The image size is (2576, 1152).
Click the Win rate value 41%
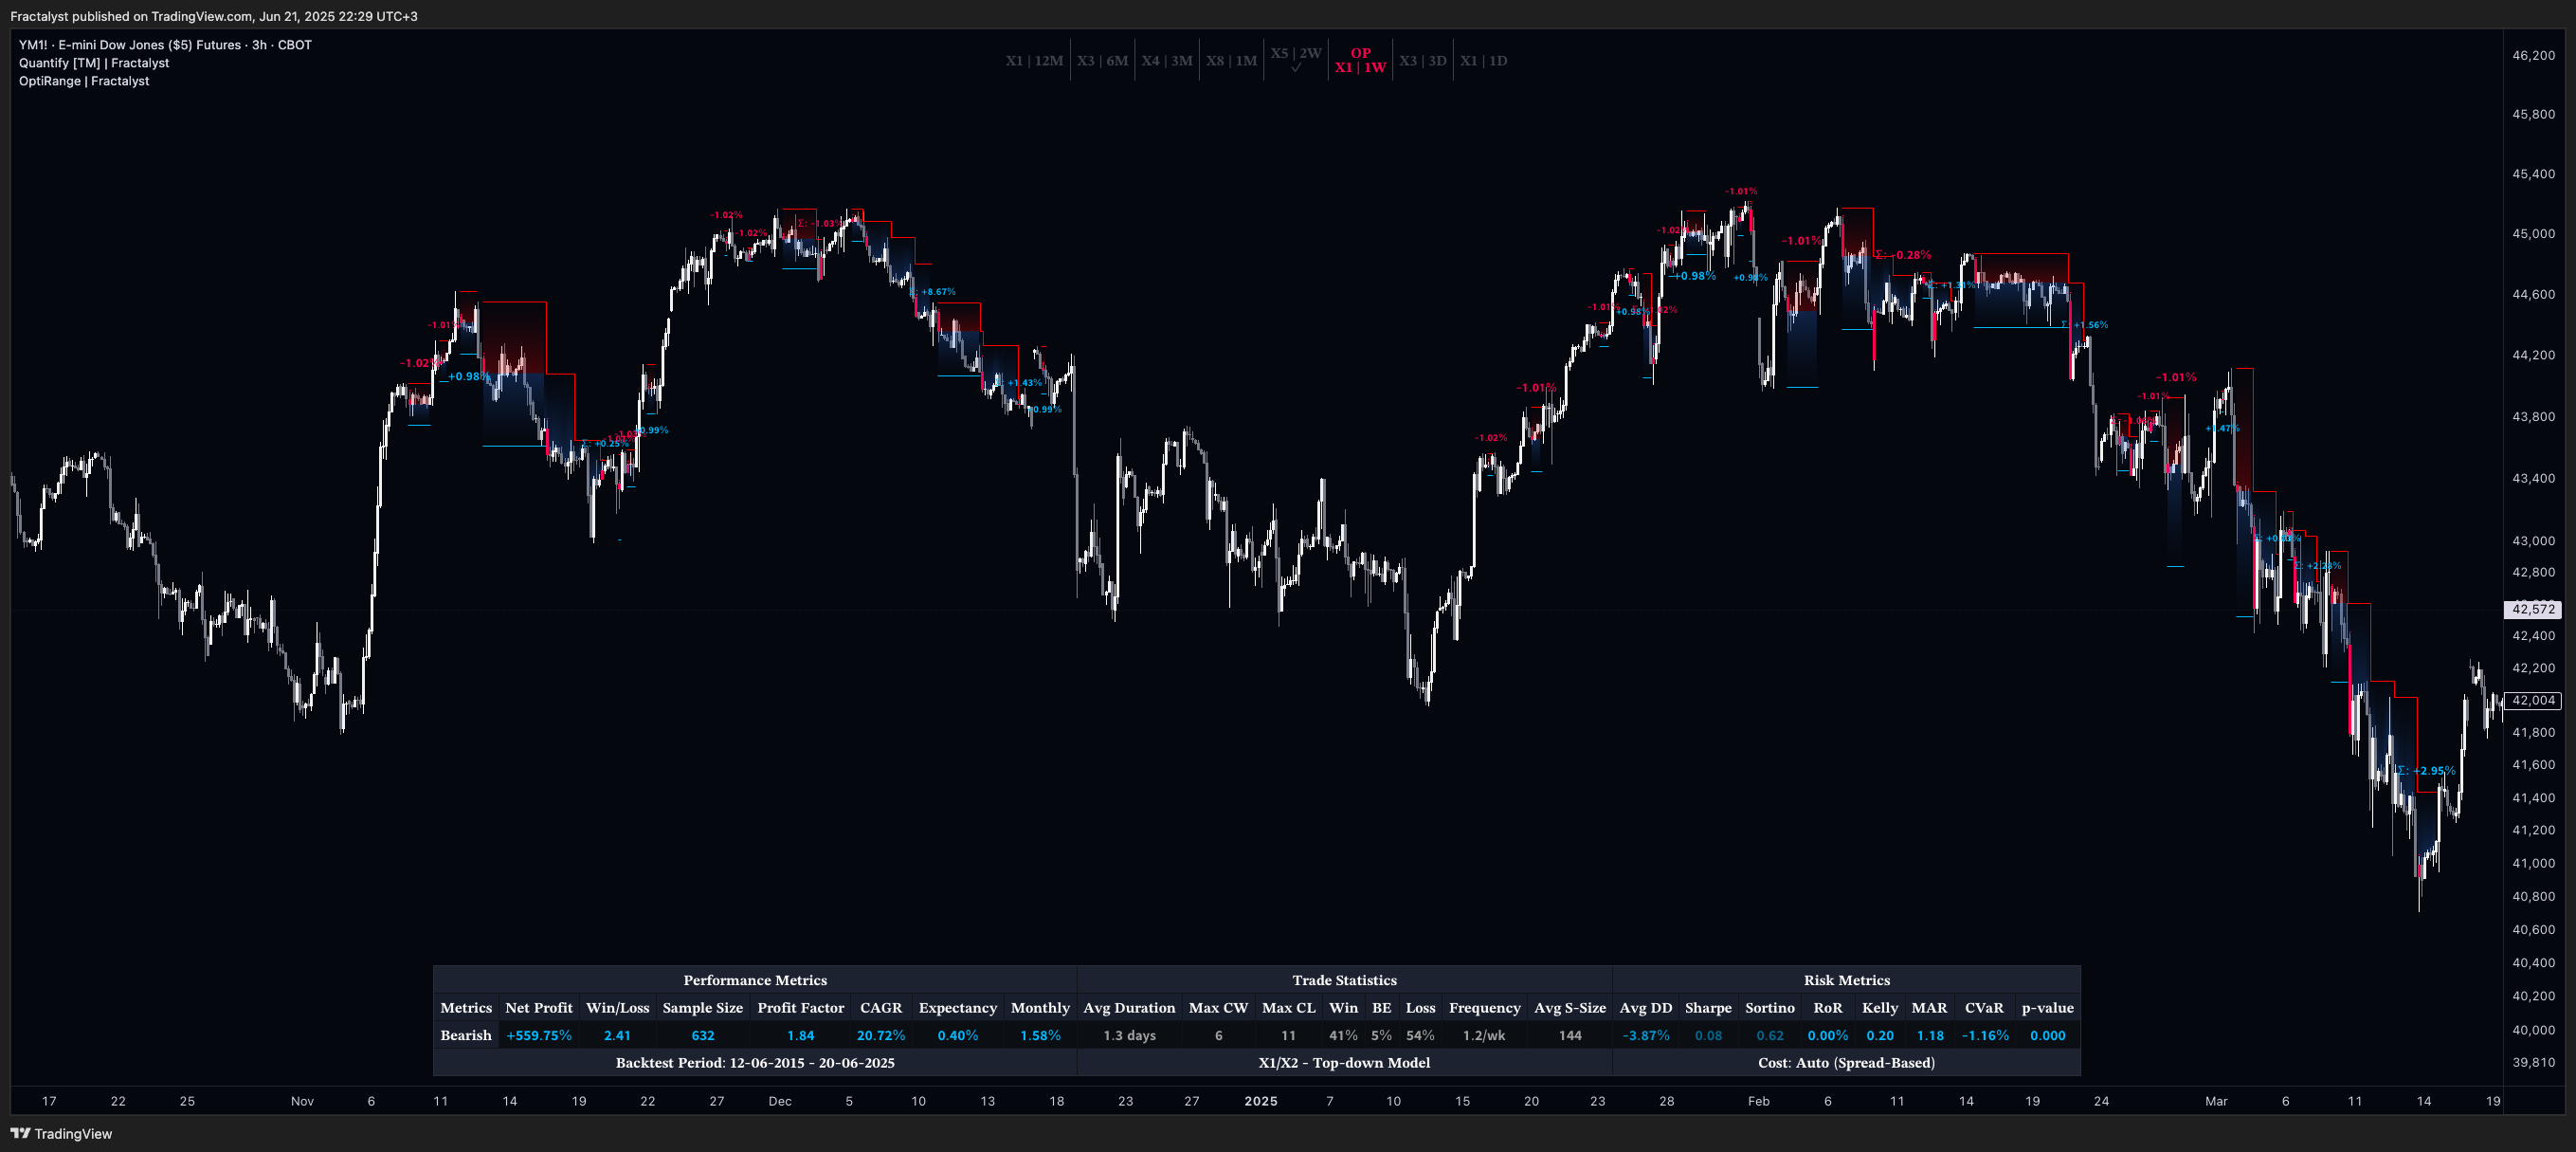pos(1343,1035)
